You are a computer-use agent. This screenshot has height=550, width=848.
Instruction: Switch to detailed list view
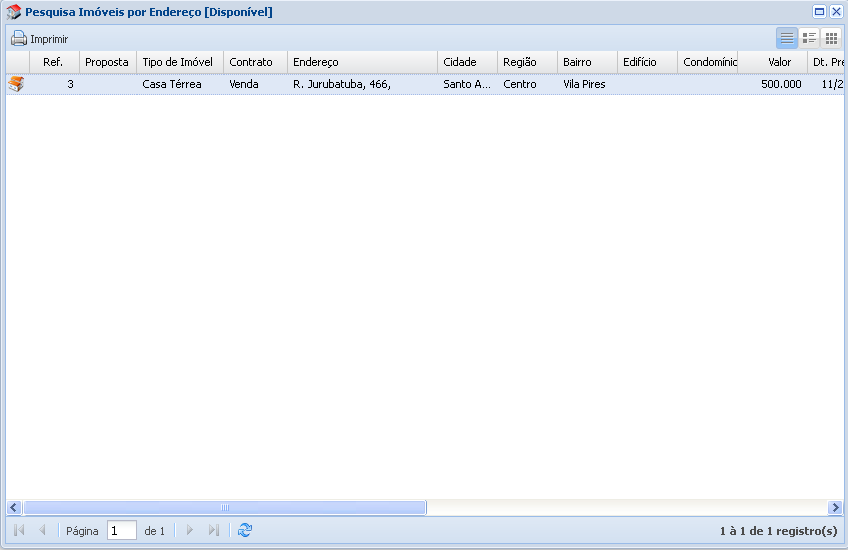809,38
